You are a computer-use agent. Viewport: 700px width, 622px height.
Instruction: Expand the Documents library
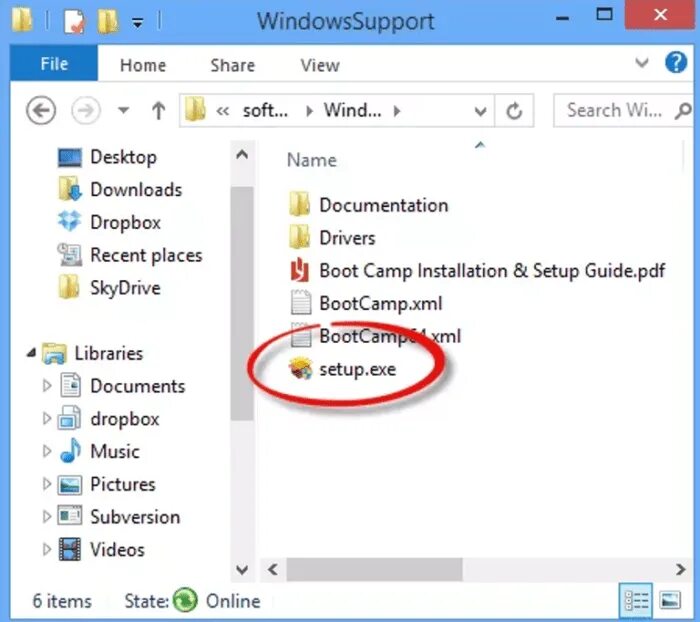click(46, 386)
